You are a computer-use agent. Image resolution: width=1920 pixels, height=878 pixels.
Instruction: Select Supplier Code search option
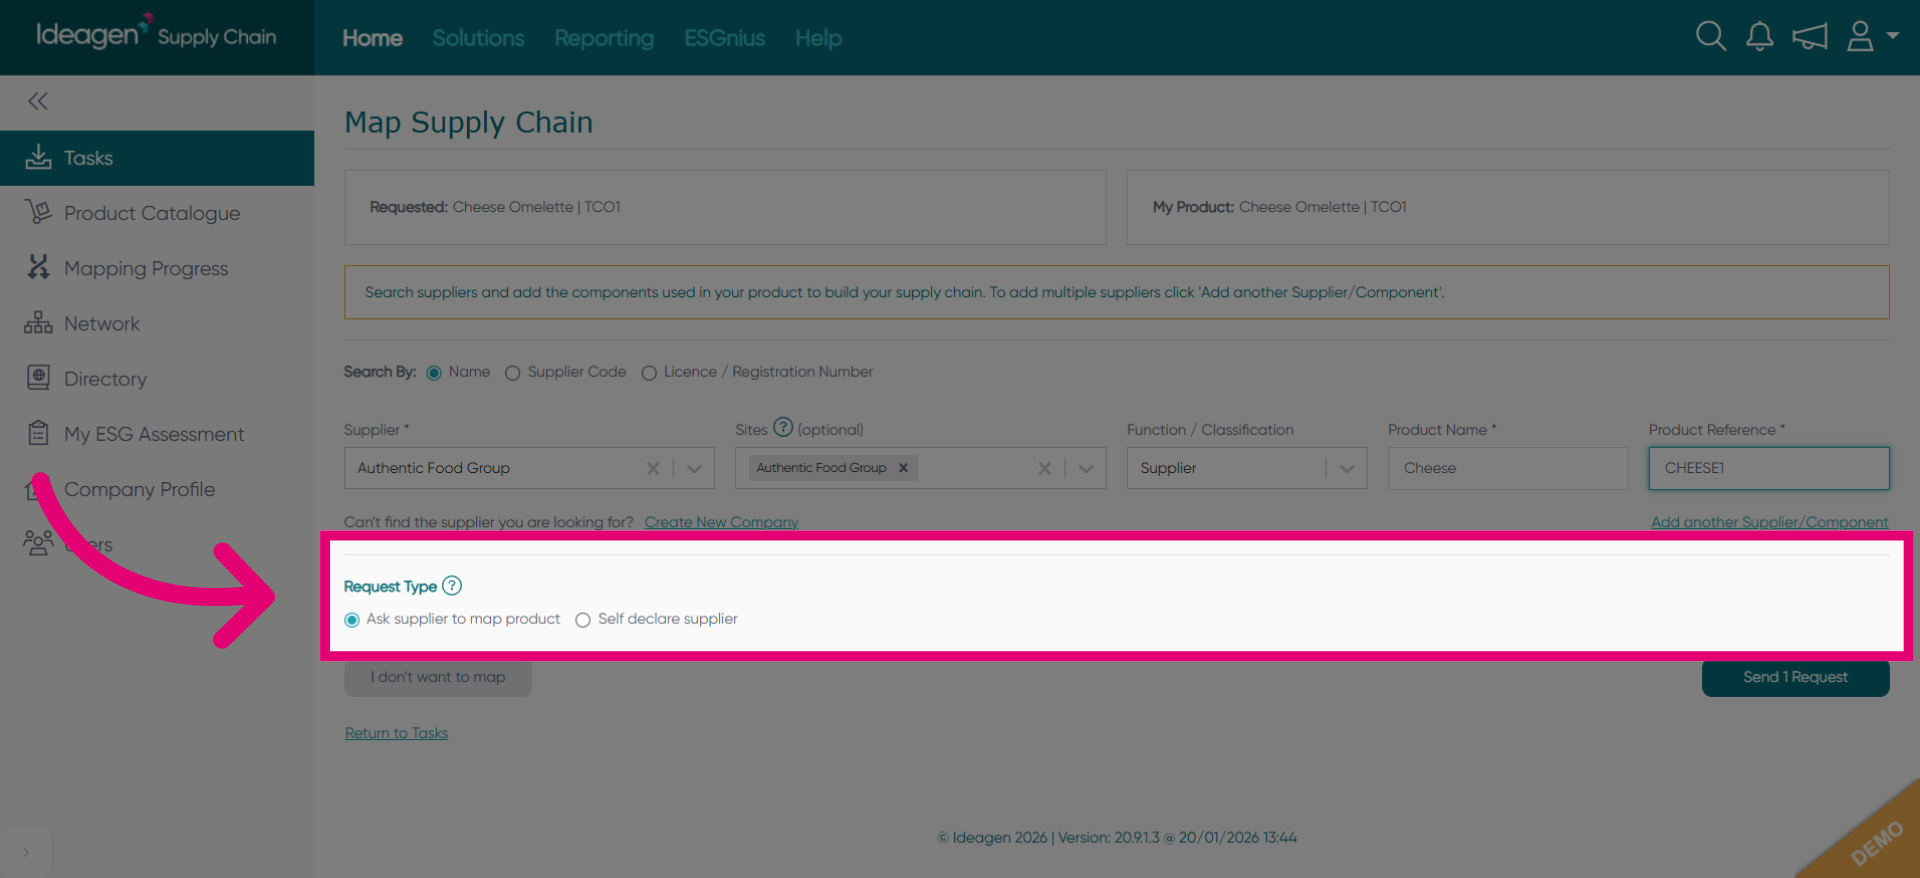click(x=512, y=373)
